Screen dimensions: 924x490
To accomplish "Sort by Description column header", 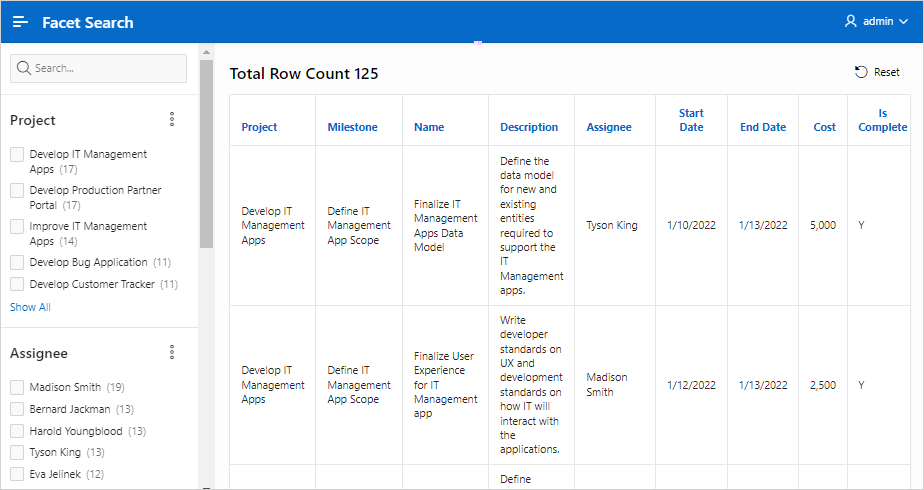I will tap(529, 127).
